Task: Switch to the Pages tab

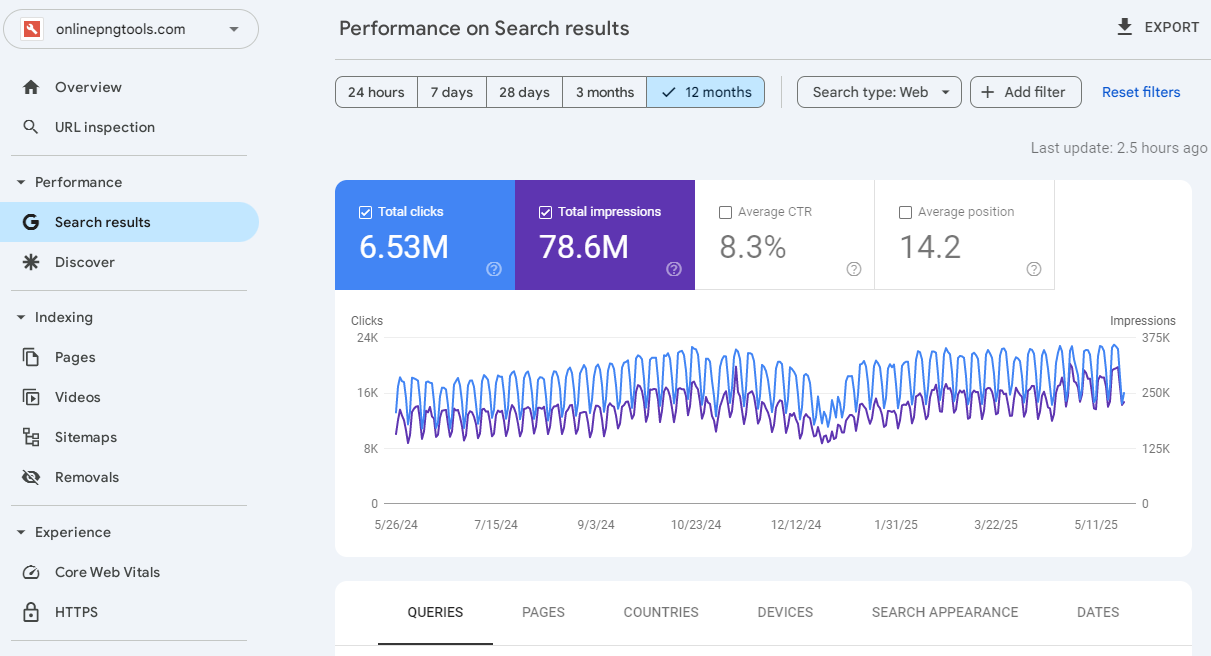Action: point(543,612)
